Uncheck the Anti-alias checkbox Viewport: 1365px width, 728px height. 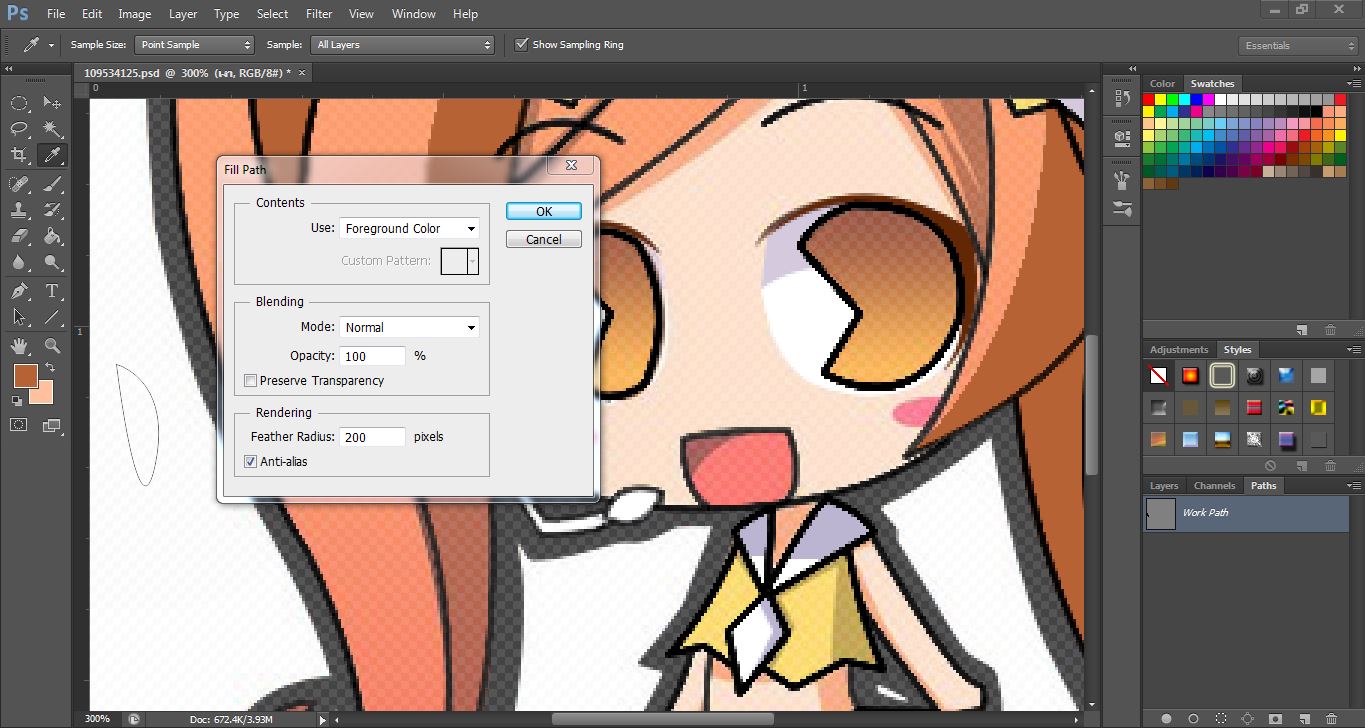[250, 462]
